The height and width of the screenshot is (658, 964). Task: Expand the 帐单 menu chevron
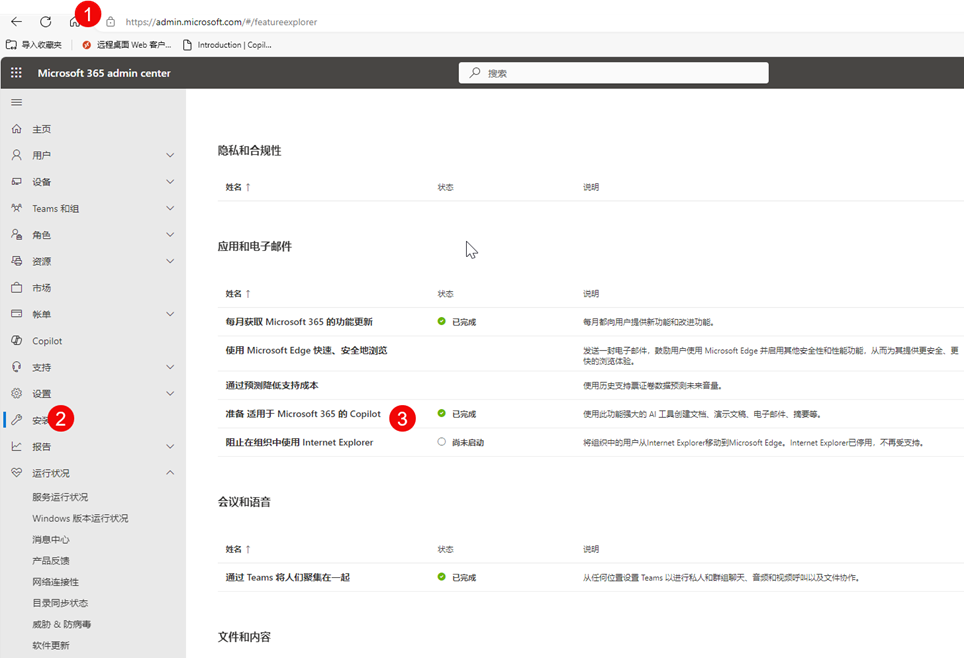pos(170,314)
